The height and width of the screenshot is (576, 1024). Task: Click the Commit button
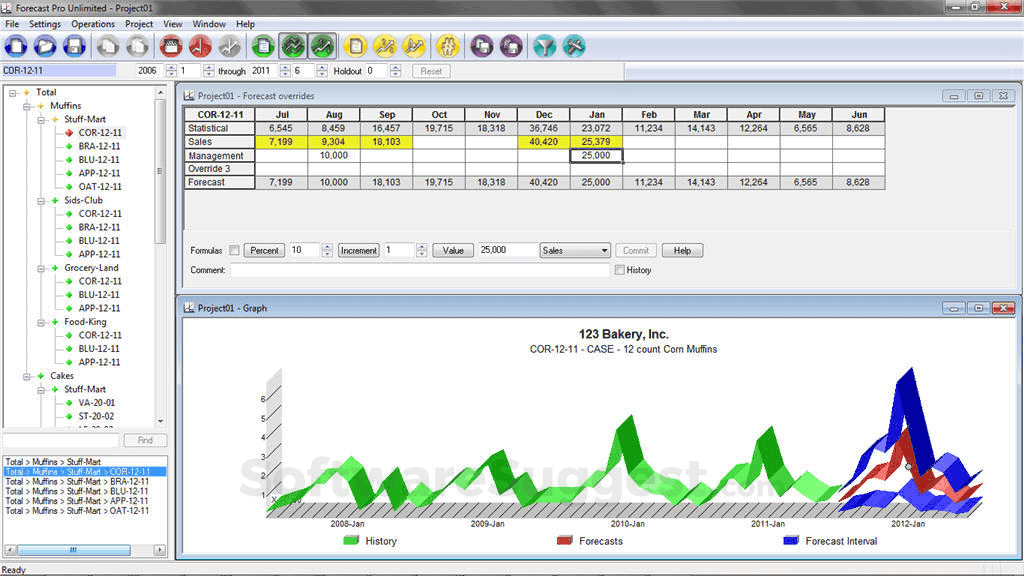tap(636, 250)
